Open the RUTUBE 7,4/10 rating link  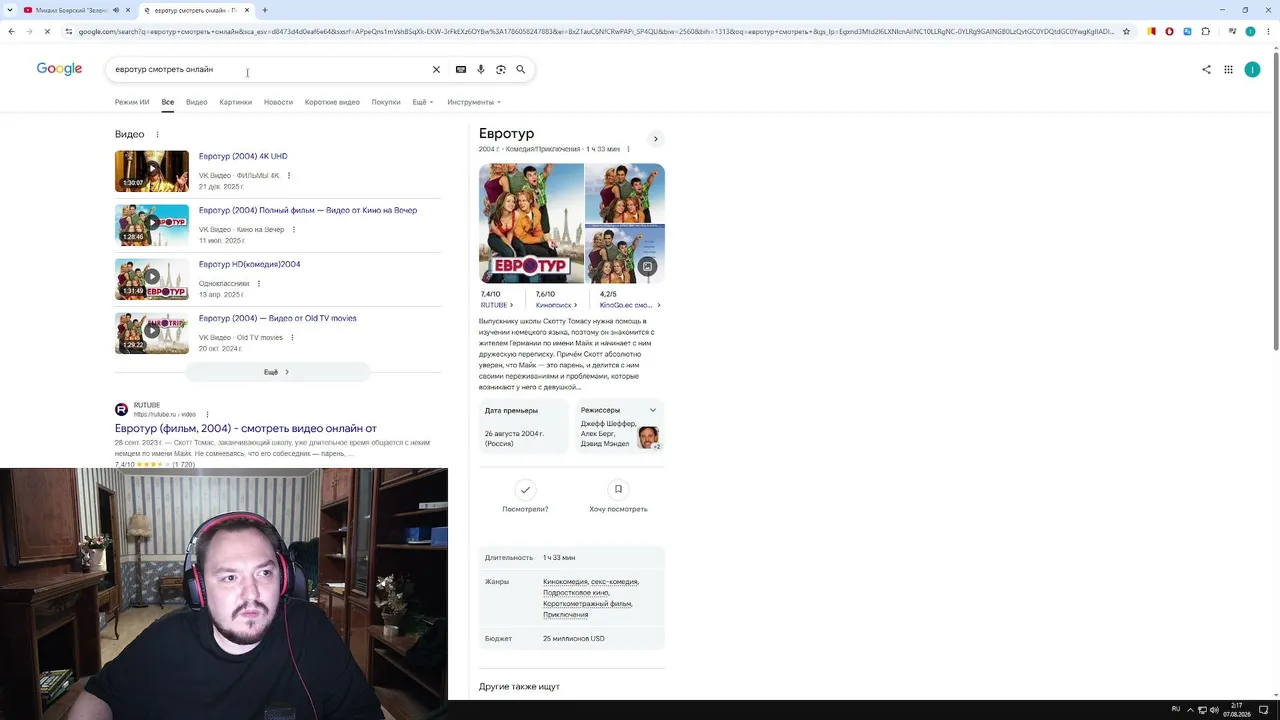tap(497, 299)
